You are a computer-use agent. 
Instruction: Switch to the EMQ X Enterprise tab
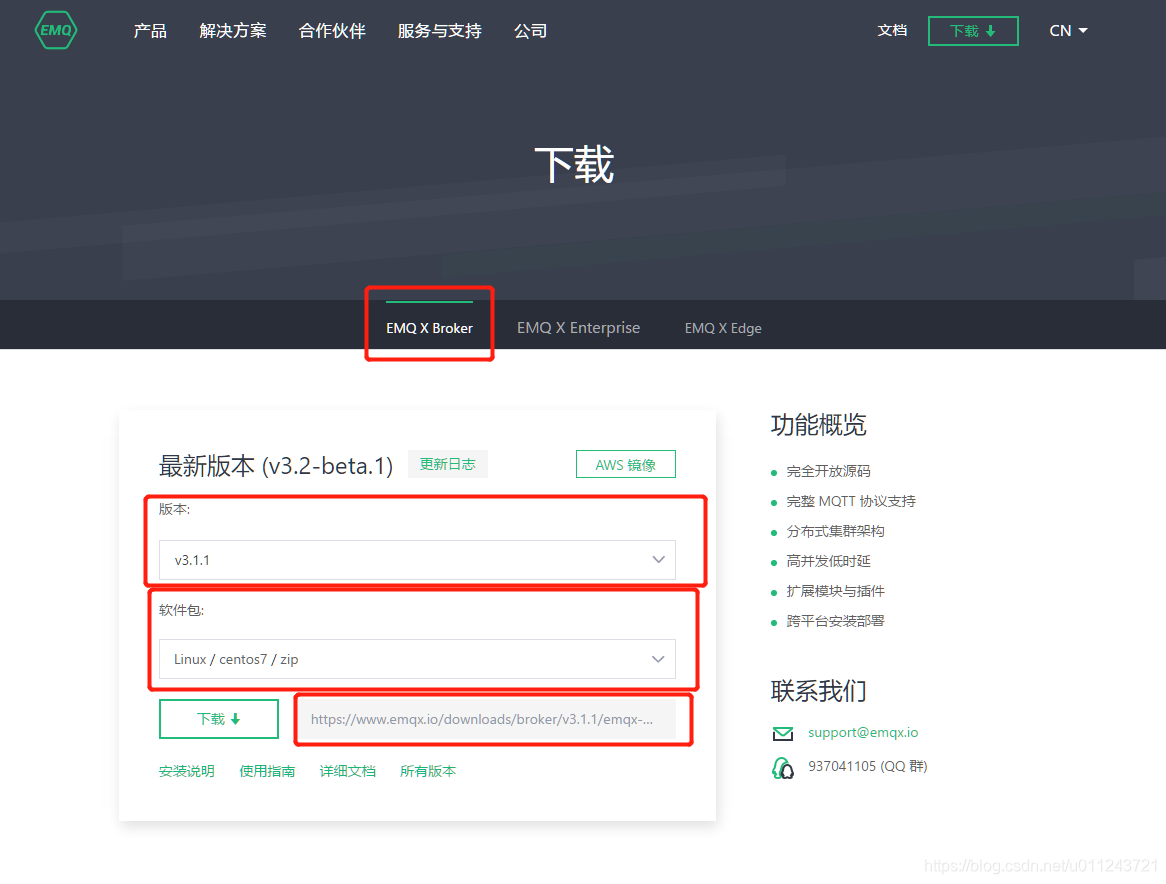[x=579, y=328]
